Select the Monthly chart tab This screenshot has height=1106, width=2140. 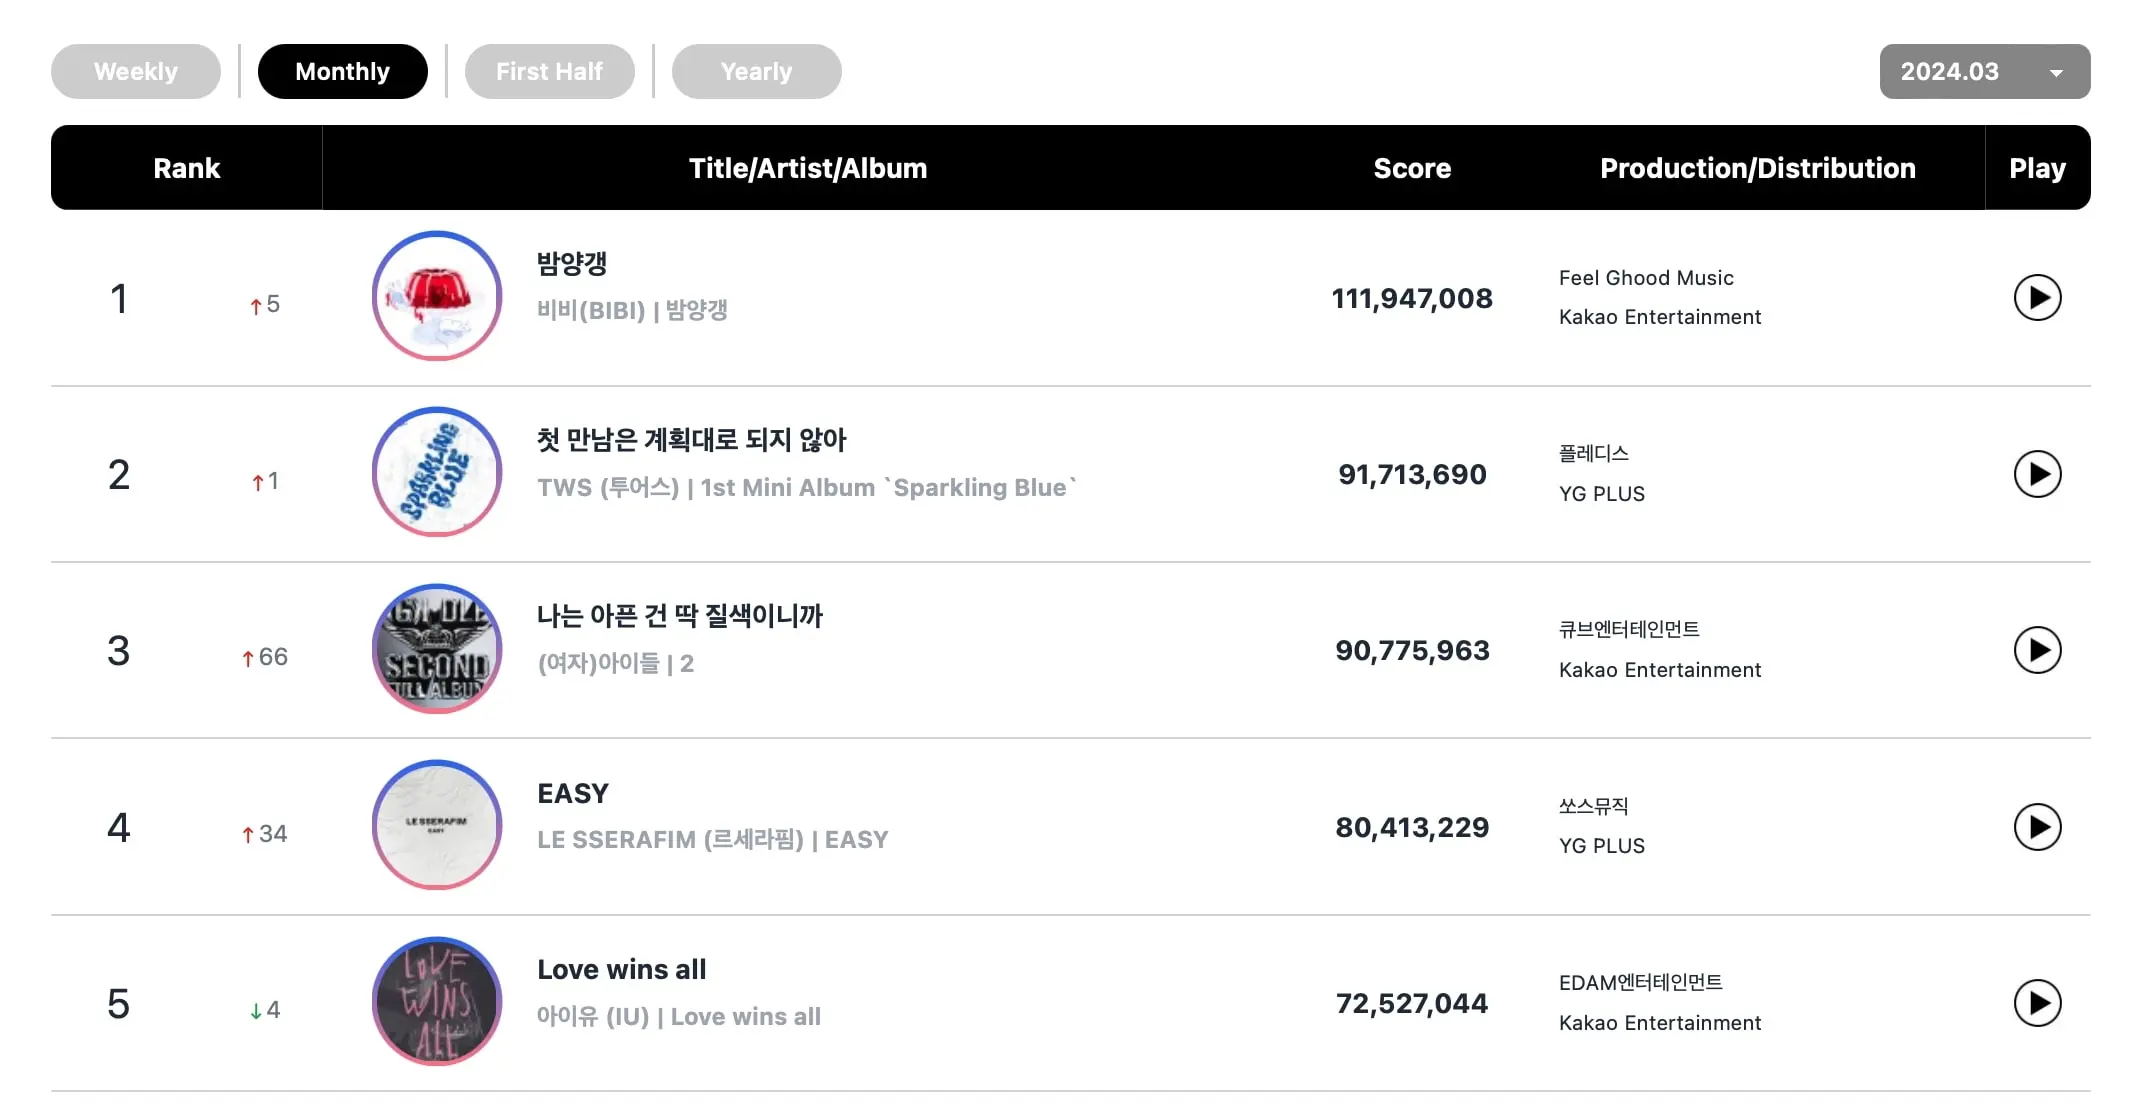(x=343, y=71)
